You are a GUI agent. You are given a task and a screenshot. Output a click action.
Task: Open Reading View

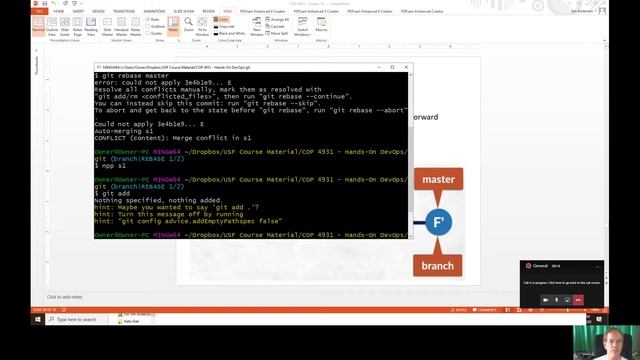91,26
